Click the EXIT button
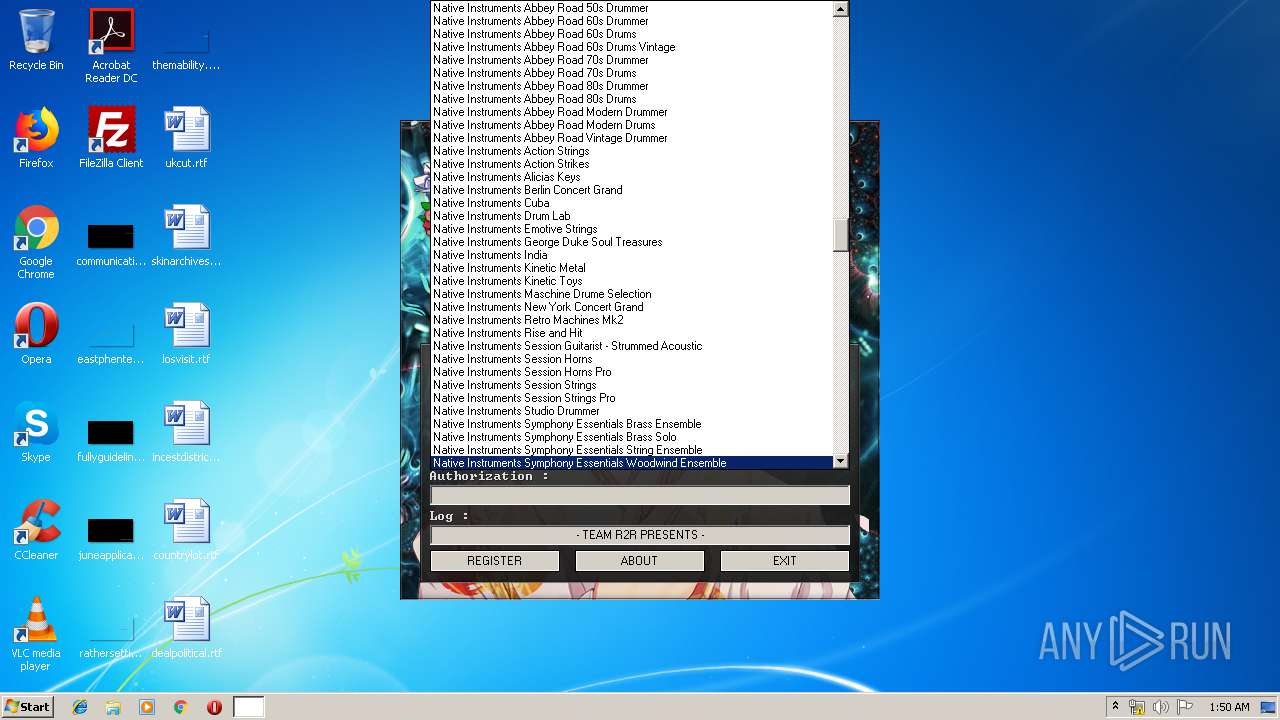This screenshot has width=1280, height=720. pos(784,561)
